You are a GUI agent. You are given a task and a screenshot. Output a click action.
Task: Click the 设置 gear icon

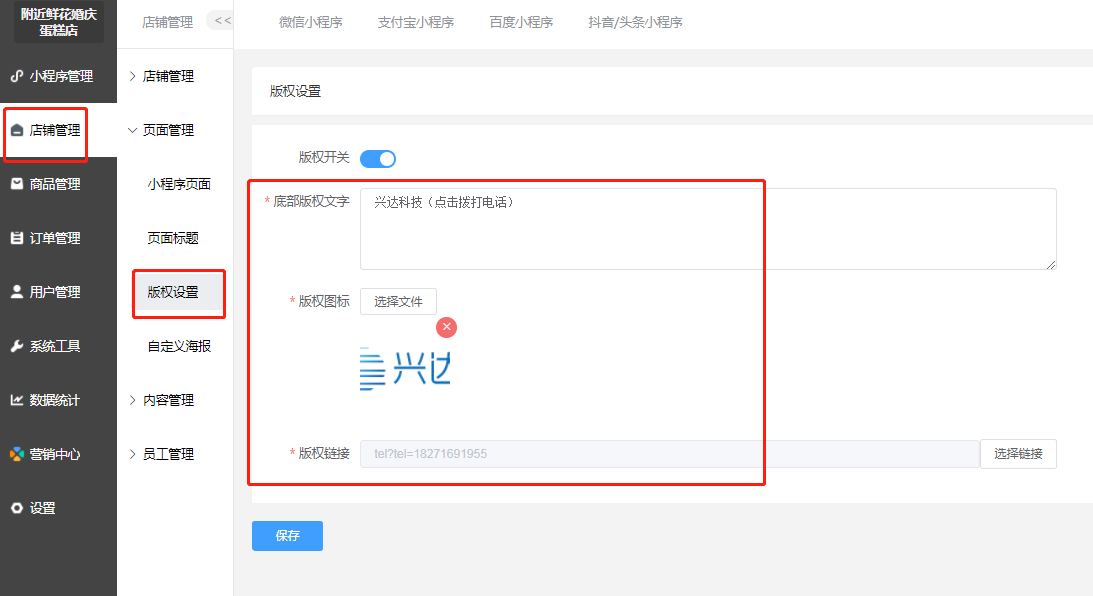[17, 508]
